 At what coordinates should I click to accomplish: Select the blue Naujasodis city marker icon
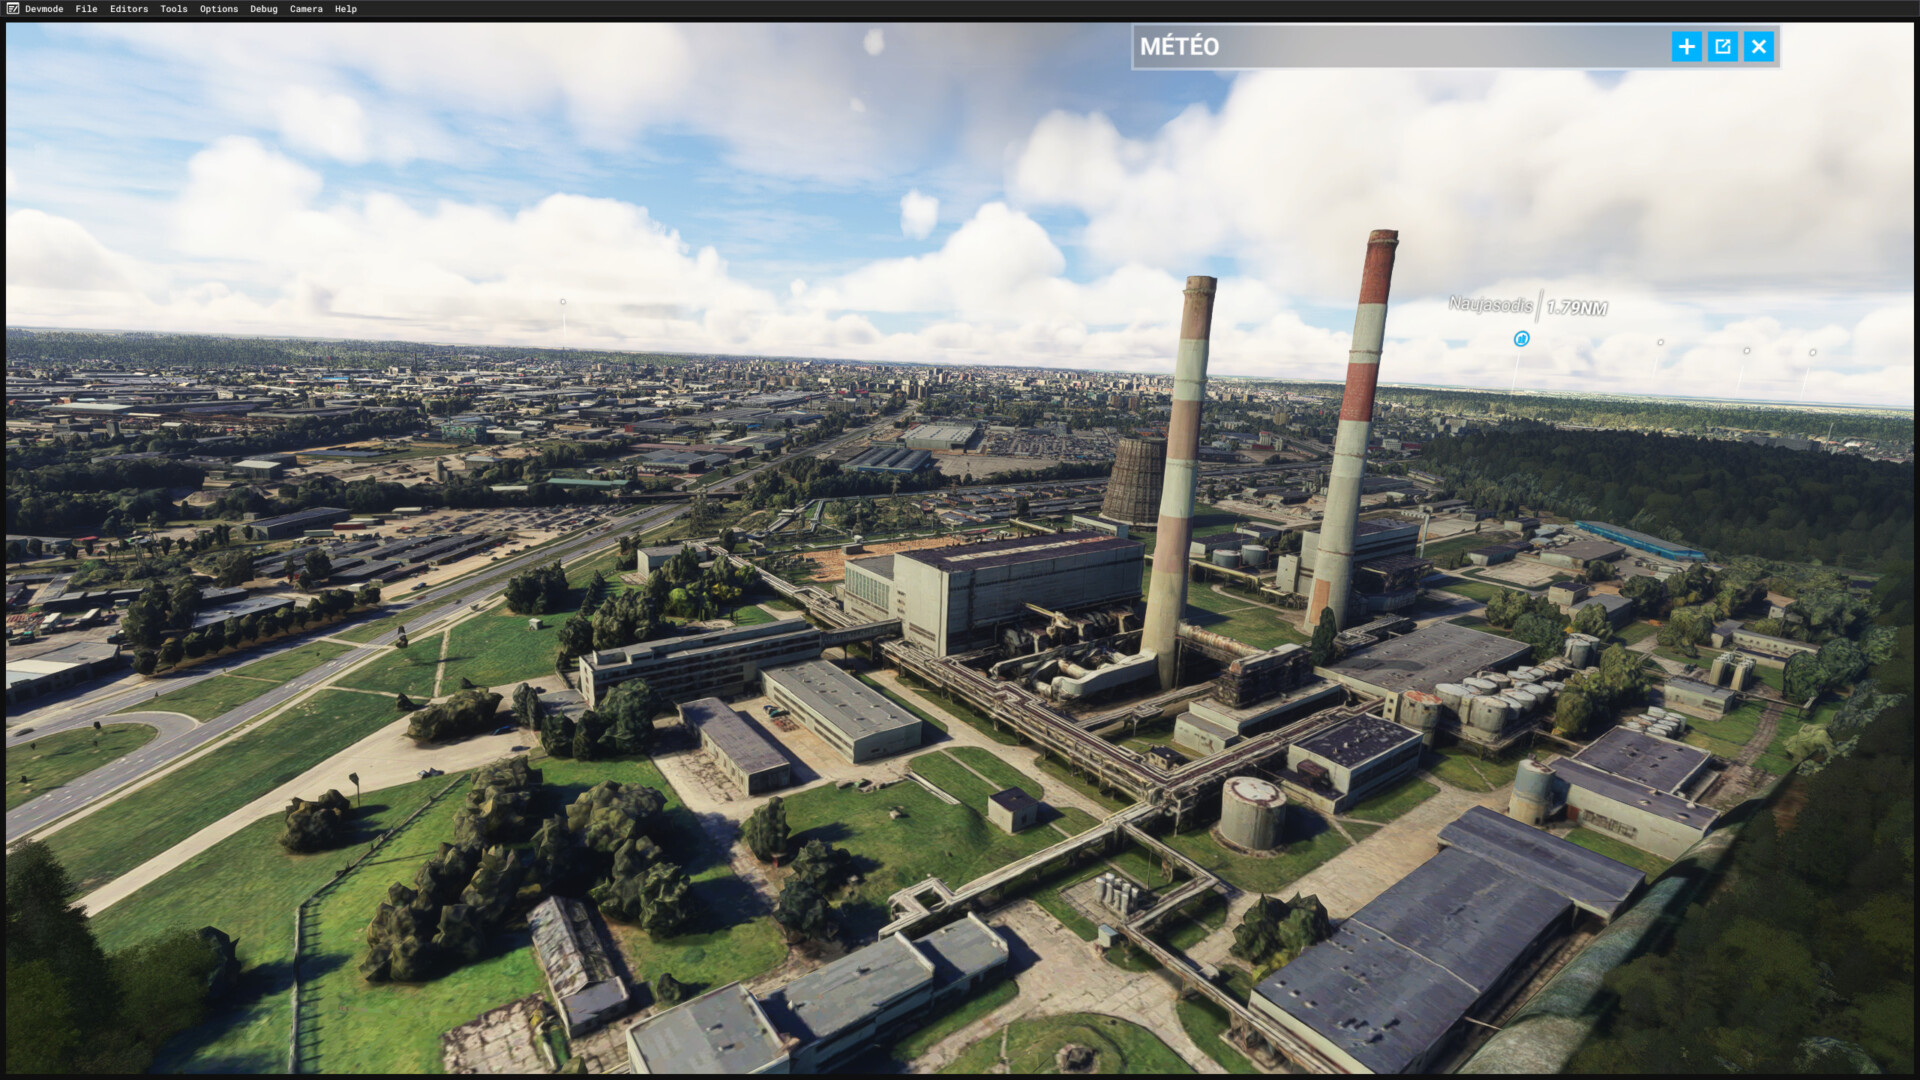(x=1521, y=339)
